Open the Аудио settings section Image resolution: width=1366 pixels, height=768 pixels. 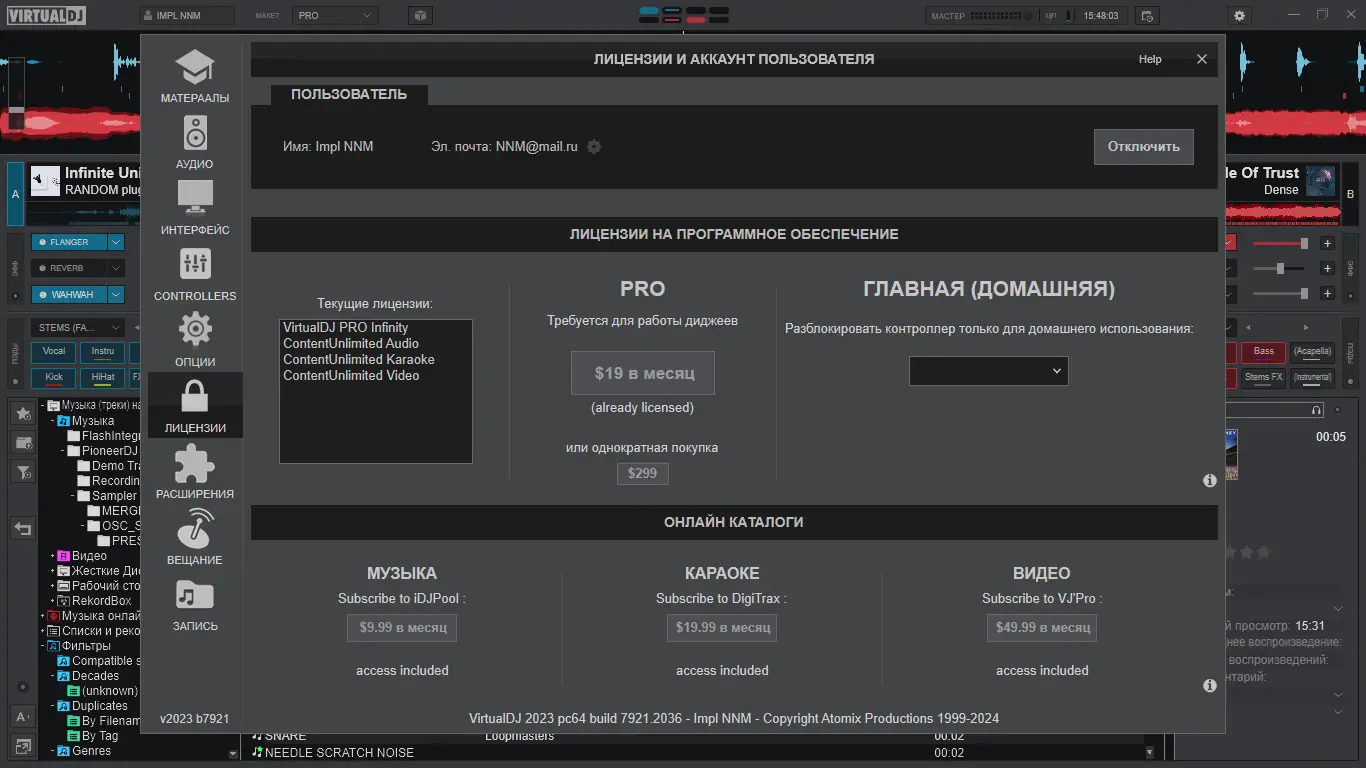coord(195,142)
